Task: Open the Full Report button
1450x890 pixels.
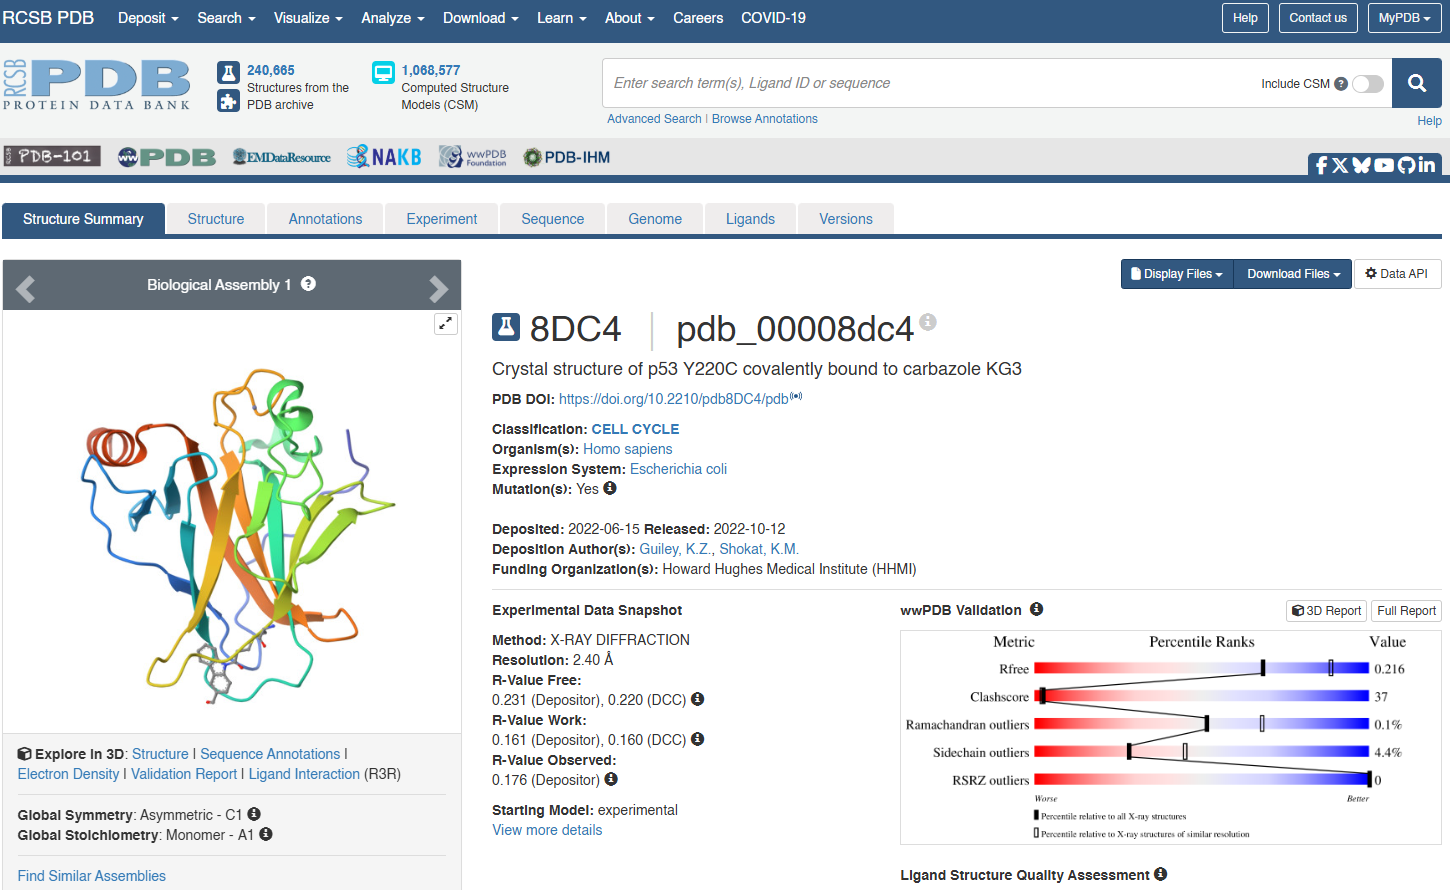Action: [x=1406, y=611]
